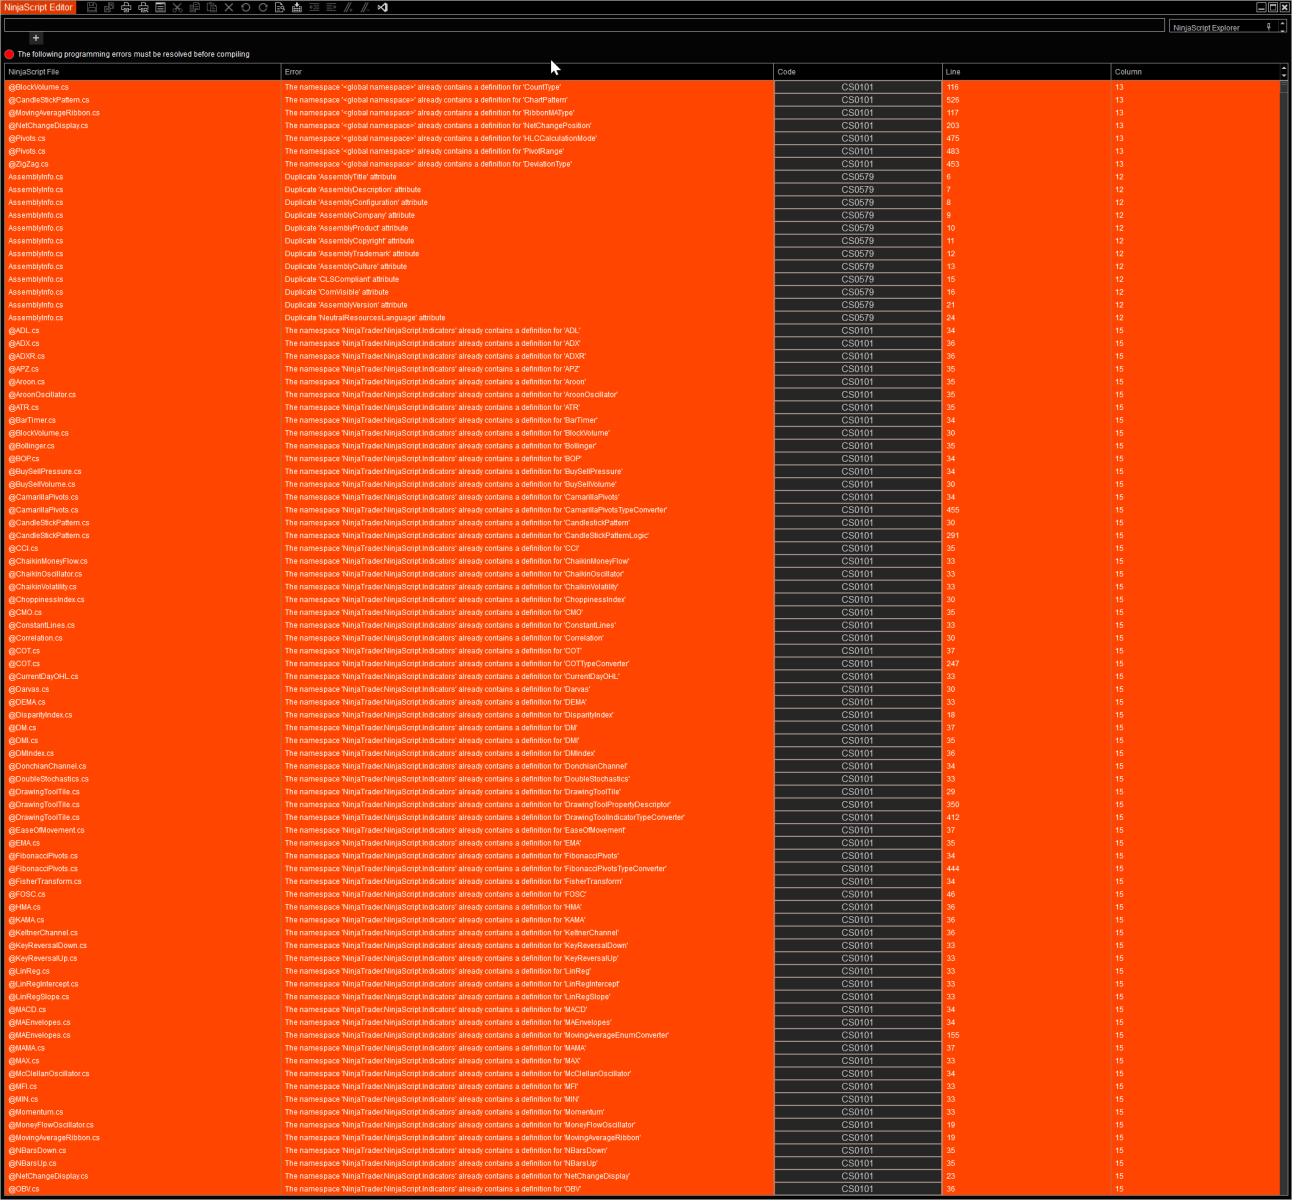Screen dimensions: 1292x1200
Task: Select the @MovingAverageRibbon.cs 'RibbonMAType' error row
Action: point(642,113)
